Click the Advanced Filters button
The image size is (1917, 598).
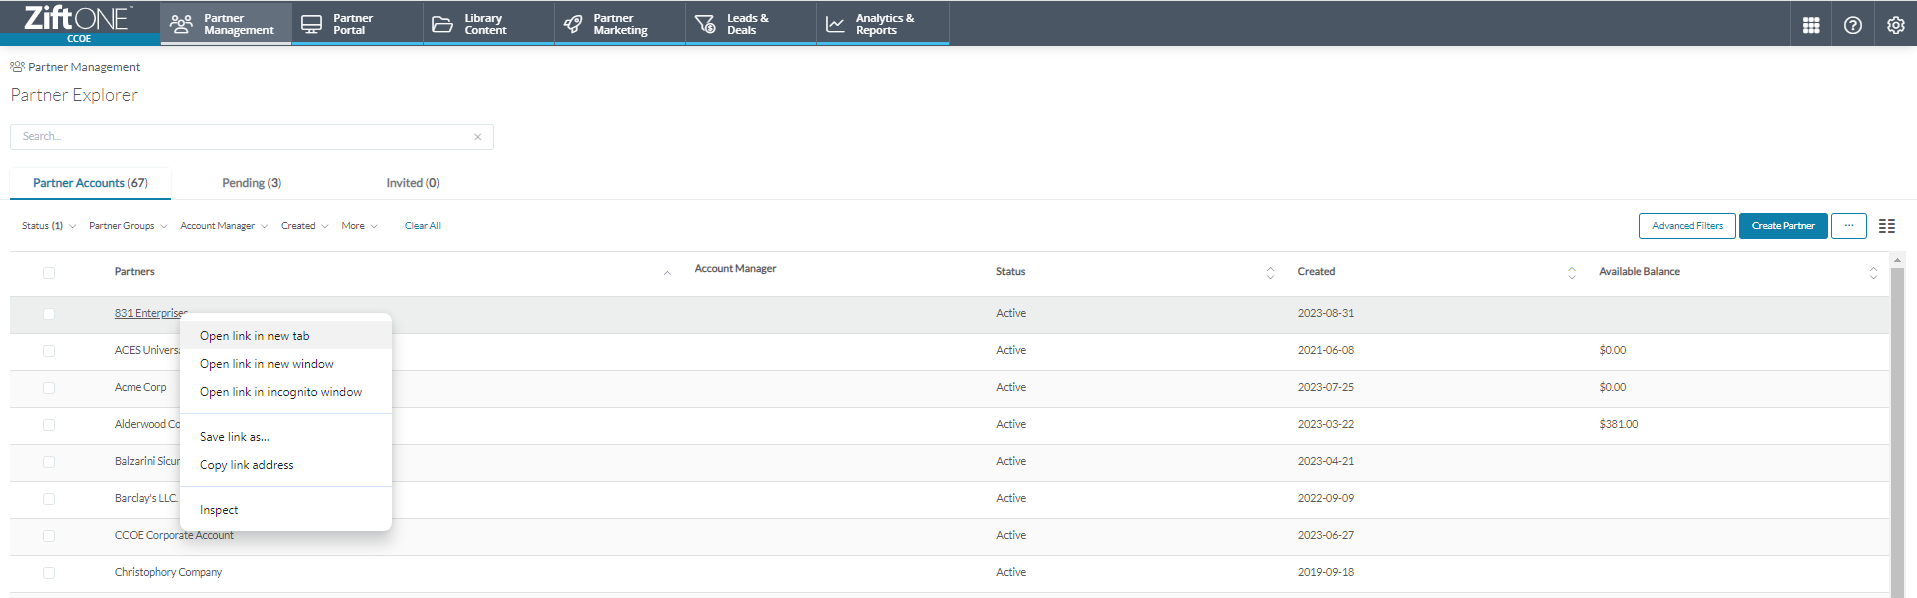point(1687,226)
